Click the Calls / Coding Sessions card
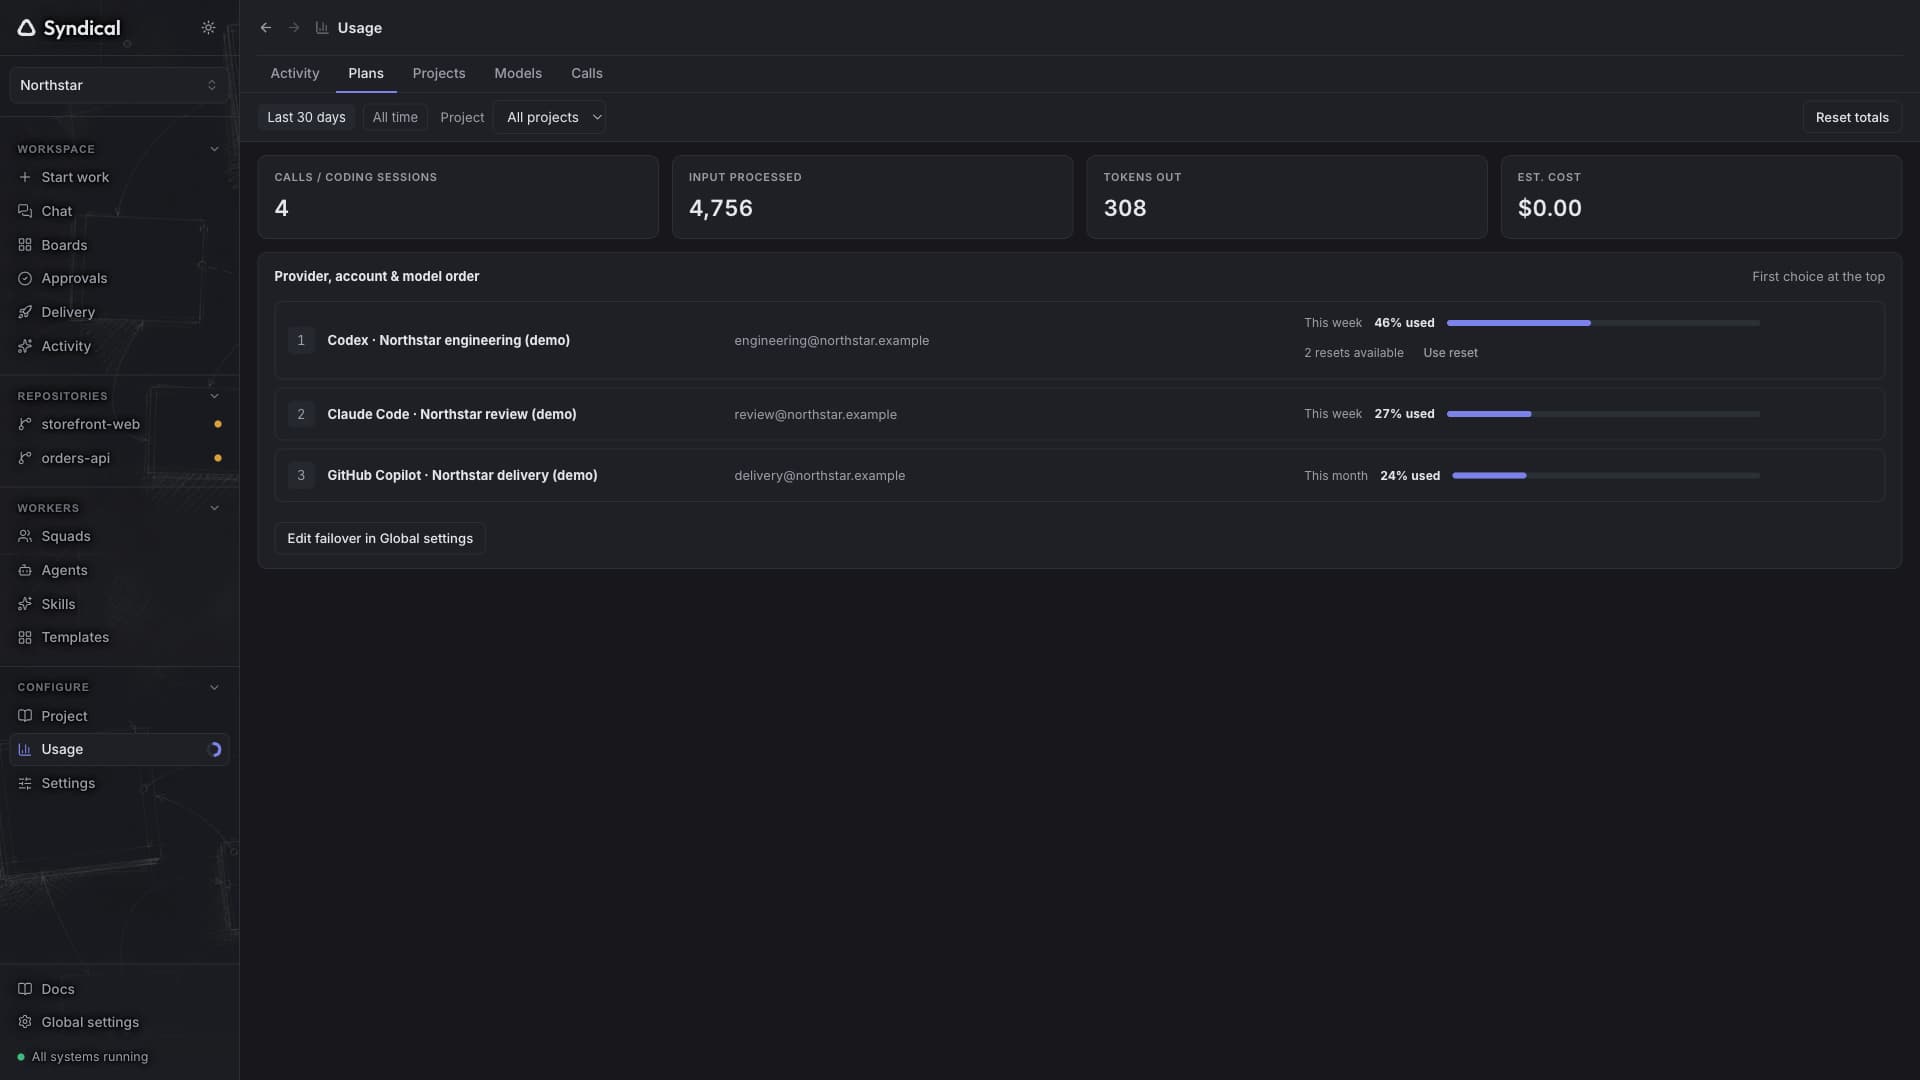 click(x=458, y=197)
